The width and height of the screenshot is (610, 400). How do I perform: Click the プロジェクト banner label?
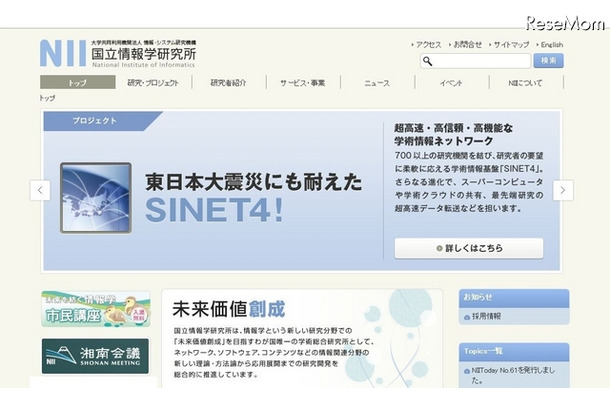tap(95, 121)
